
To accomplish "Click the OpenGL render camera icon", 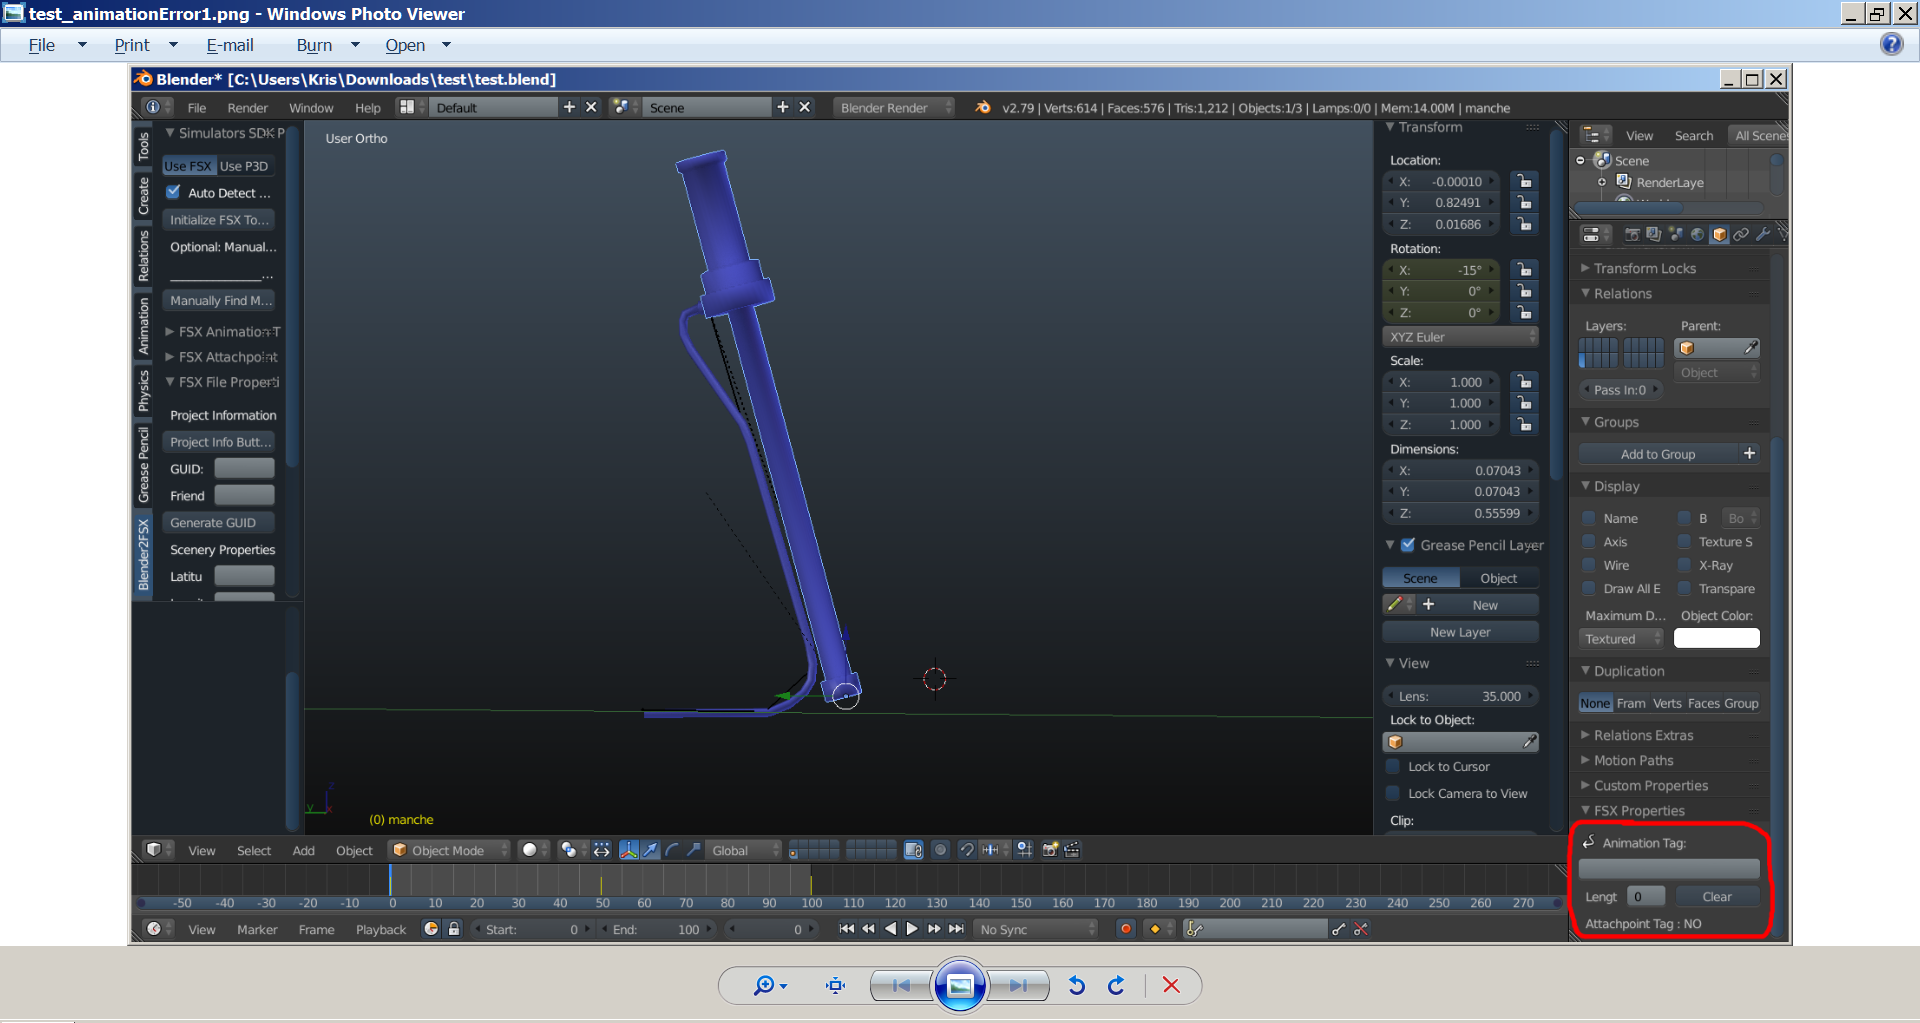I will point(1050,850).
